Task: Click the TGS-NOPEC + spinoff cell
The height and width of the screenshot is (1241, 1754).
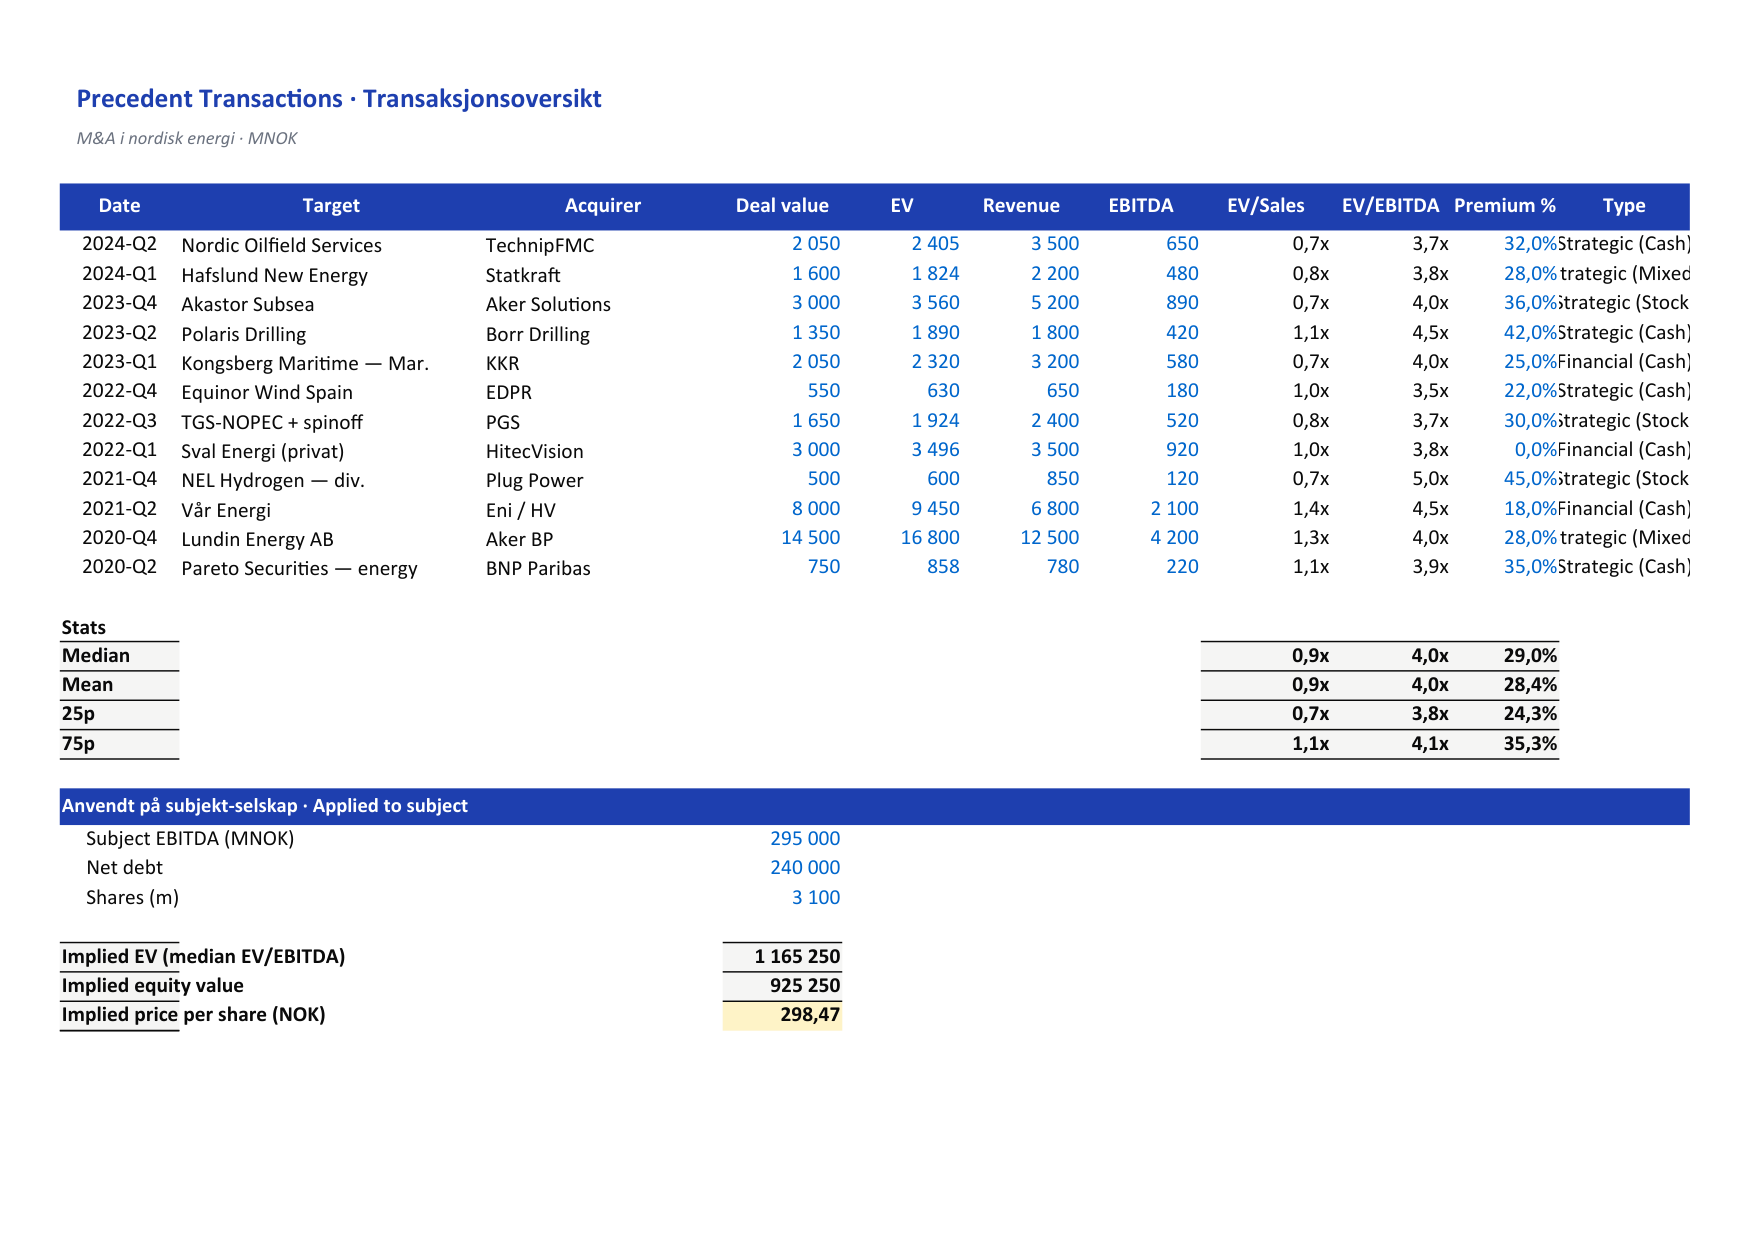Action: [x=272, y=422]
